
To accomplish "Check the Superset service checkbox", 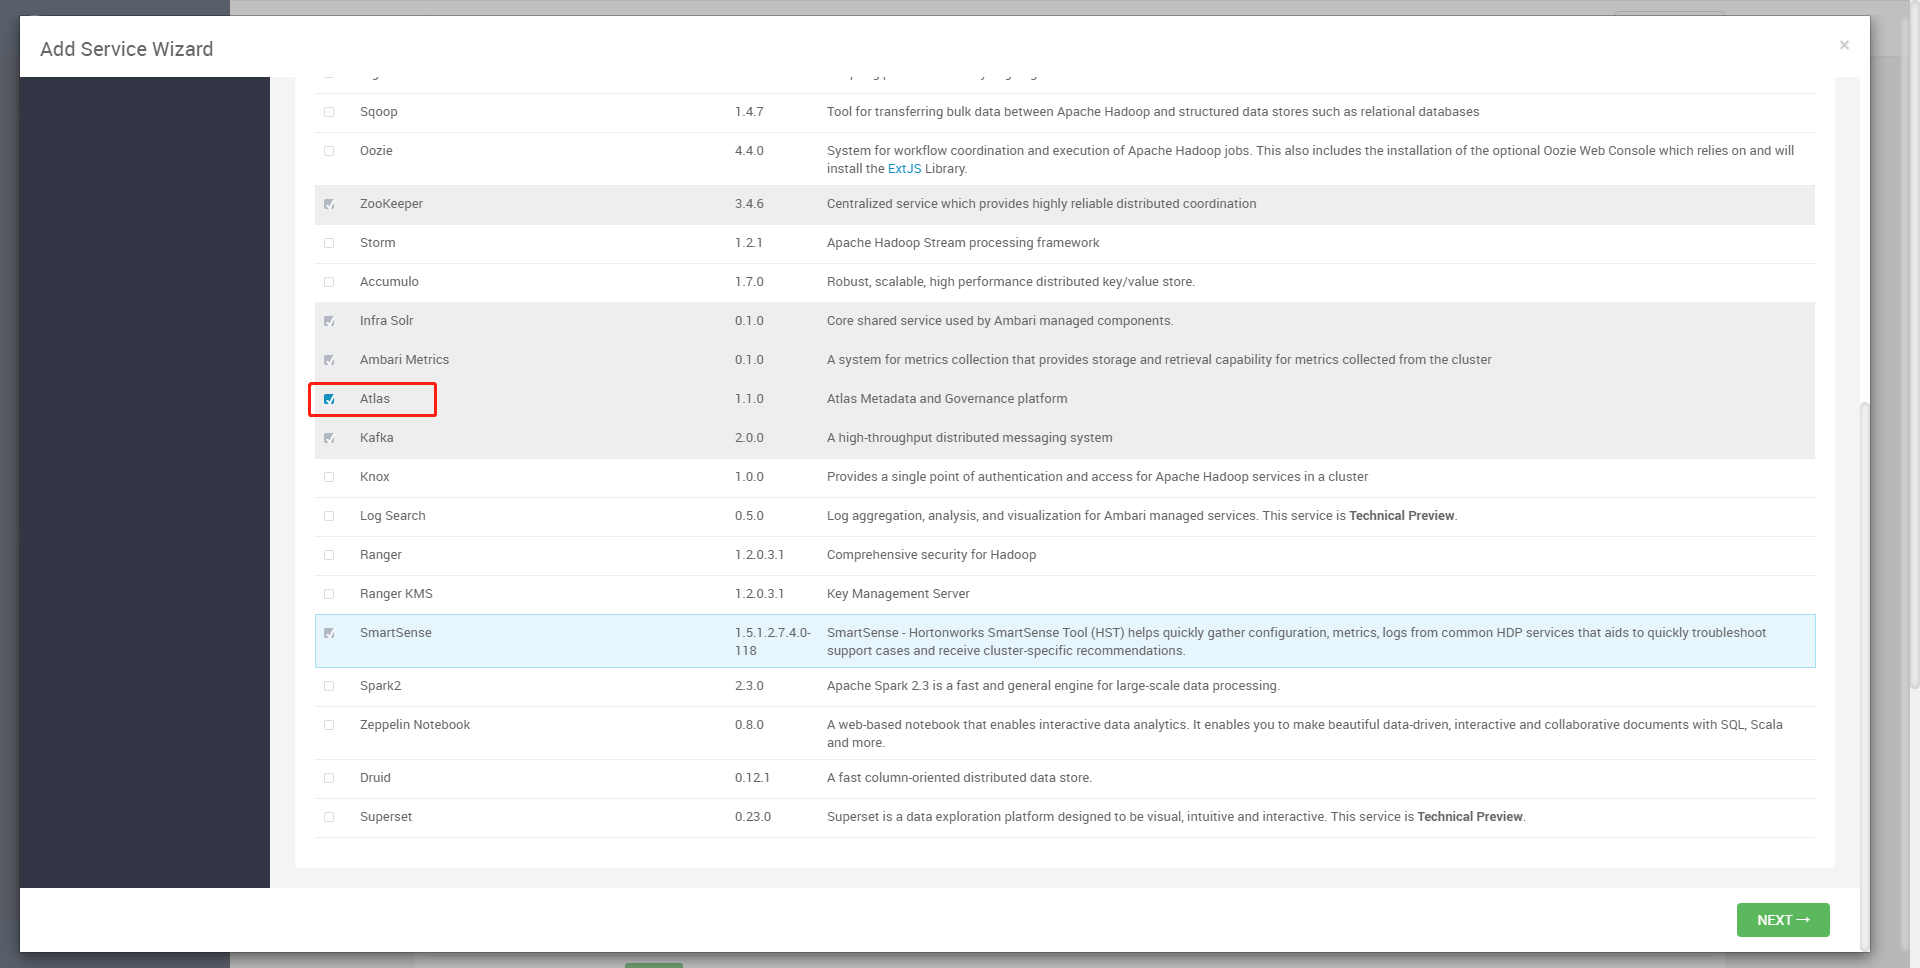I will pyautogui.click(x=329, y=817).
